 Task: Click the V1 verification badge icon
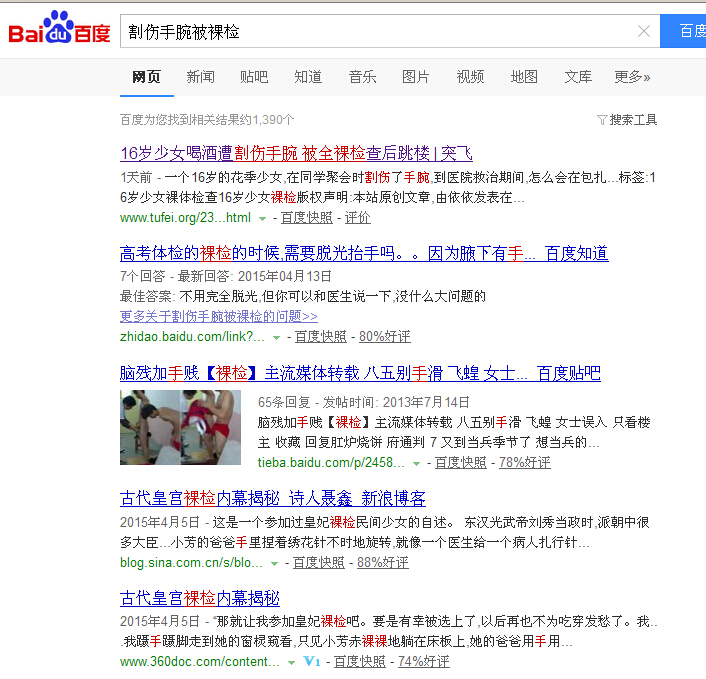pyautogui.click(x=312, y=661)
